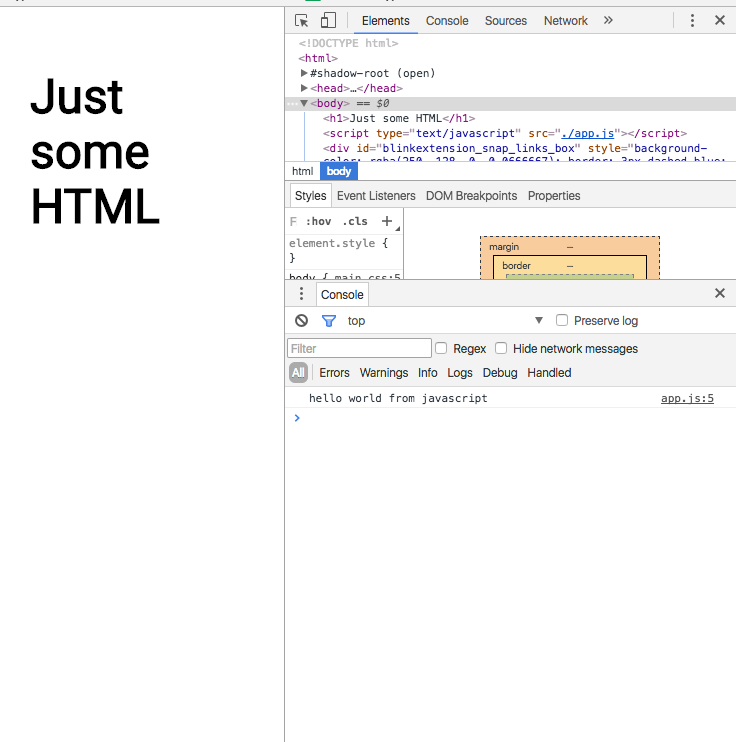Viewport: 736px width, 742px height.
Task: Add a new style rule plus icon
Action: pos(387,221)
